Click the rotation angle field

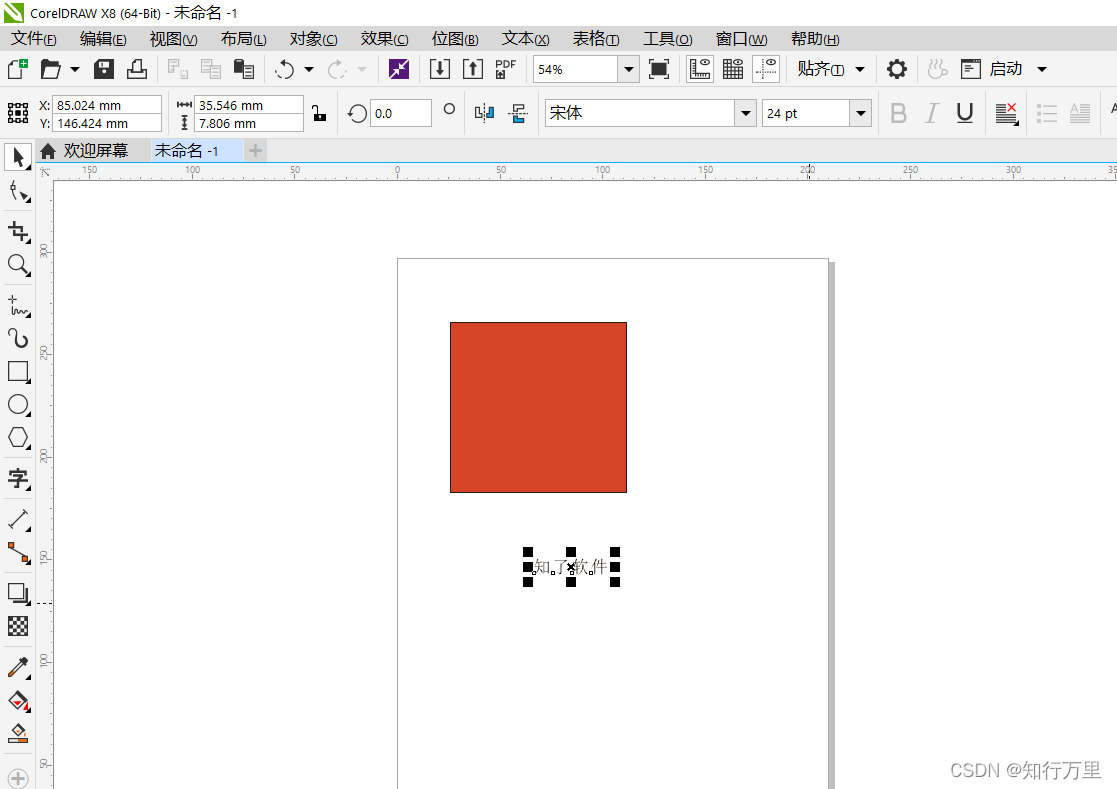click(x=400, y=113)
